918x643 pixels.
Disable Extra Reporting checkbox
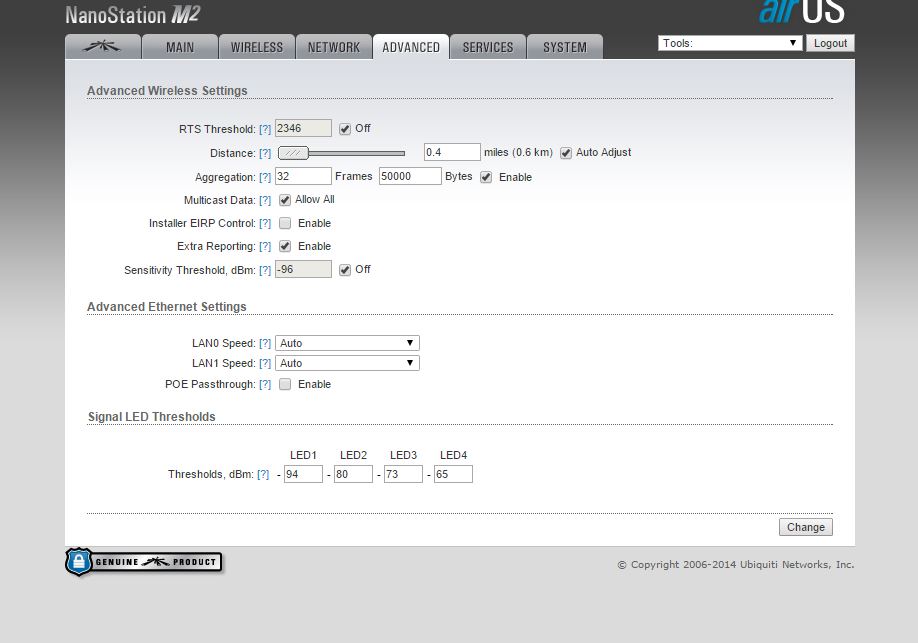[x=285, y=247]
